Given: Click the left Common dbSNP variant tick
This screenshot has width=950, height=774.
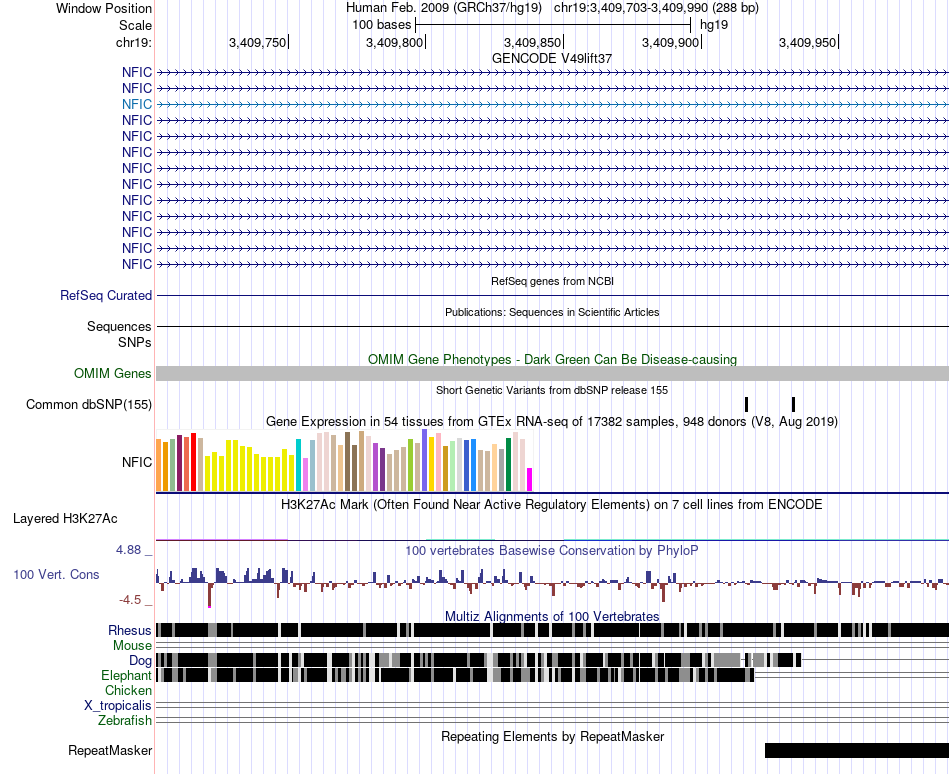Looking at the screenshot, I should point(746,405).
